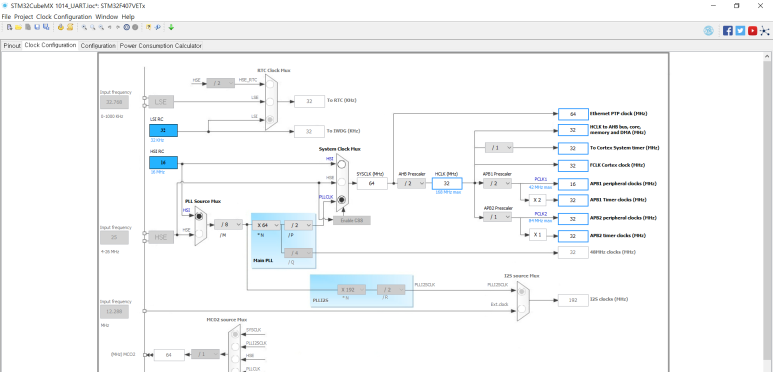Open the Power Consumption Calculator tab
The image size is (773, 372).
pos(161,46)
